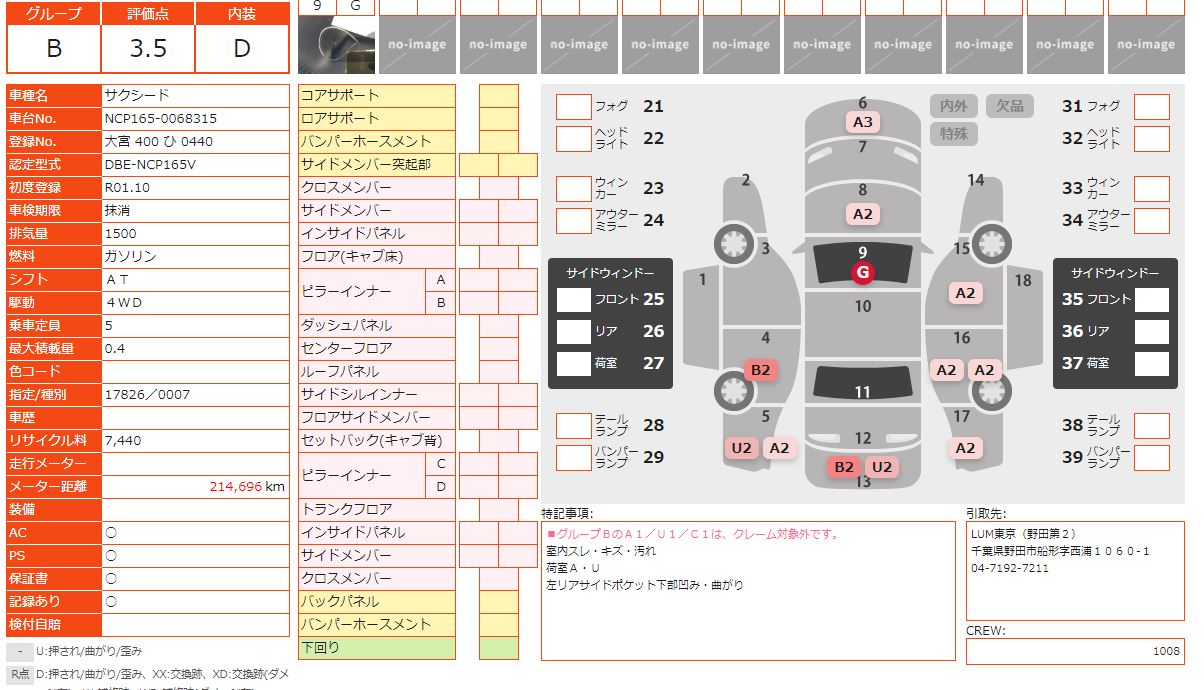Screen dimensions: 1204x690
Task: Select the B2 marker beside number 4
Action: click(761, 370)
